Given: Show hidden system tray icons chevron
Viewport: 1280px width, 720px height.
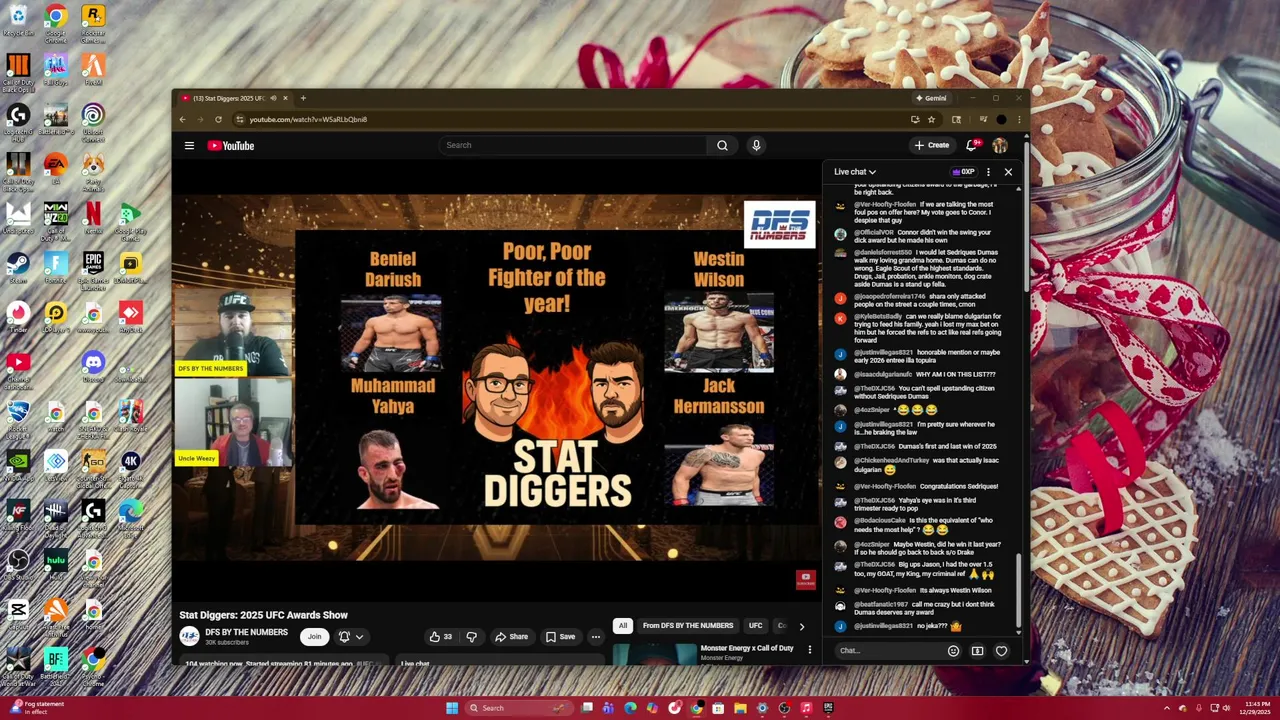Looking at the screenshot, I should point(1167,708).
